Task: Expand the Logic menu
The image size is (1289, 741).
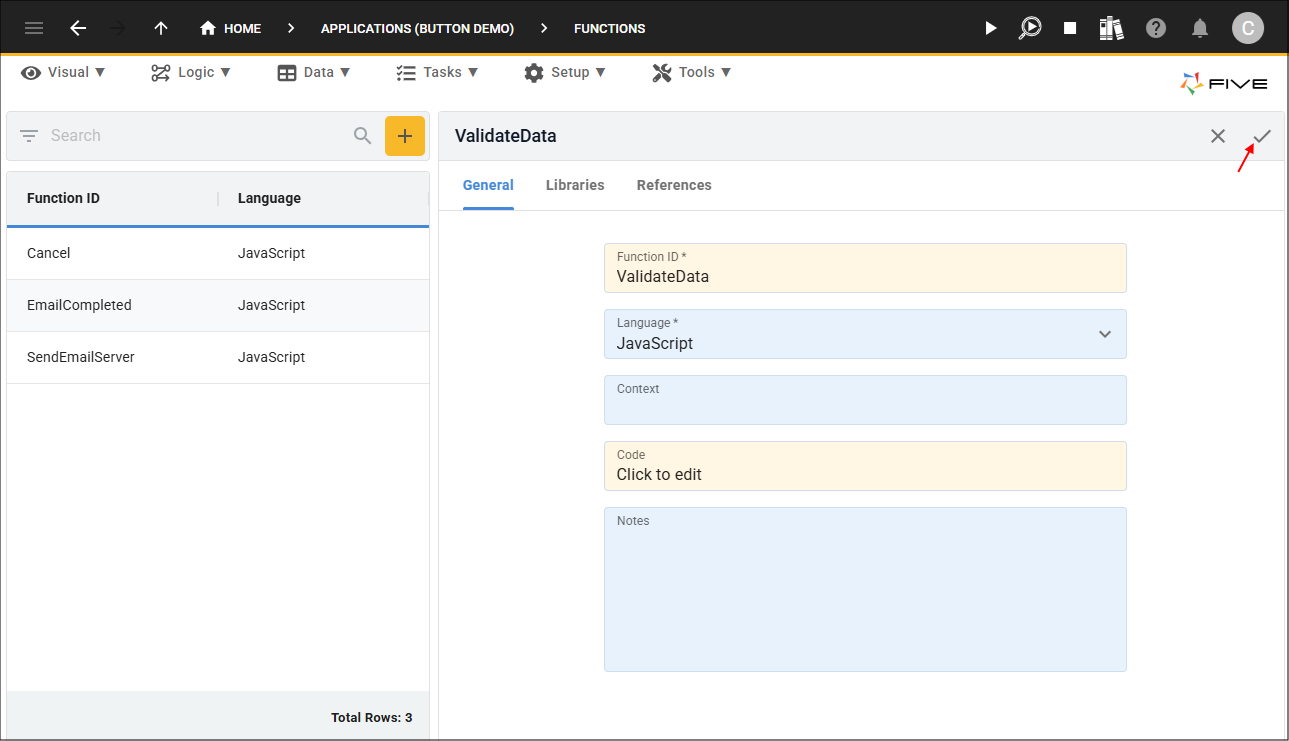Action: point(191,72)
